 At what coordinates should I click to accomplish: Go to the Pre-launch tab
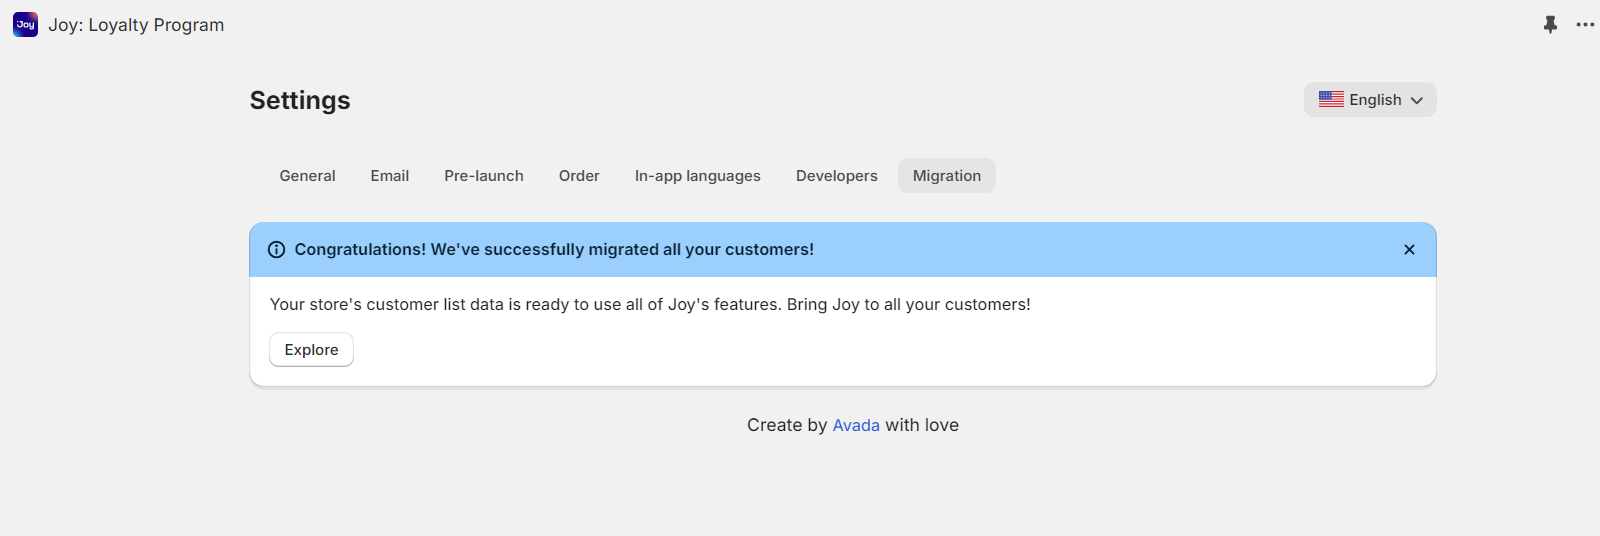point(484,176)
